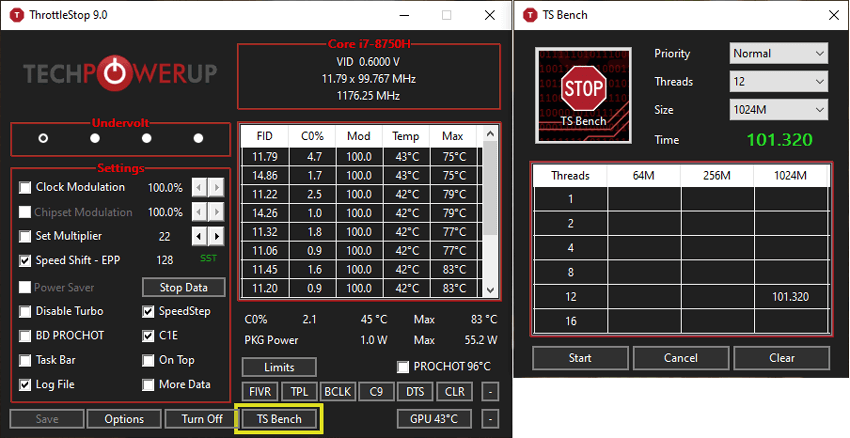Click the Stop Data button
This screenshot has height=438, width=850.
[184, 287]
